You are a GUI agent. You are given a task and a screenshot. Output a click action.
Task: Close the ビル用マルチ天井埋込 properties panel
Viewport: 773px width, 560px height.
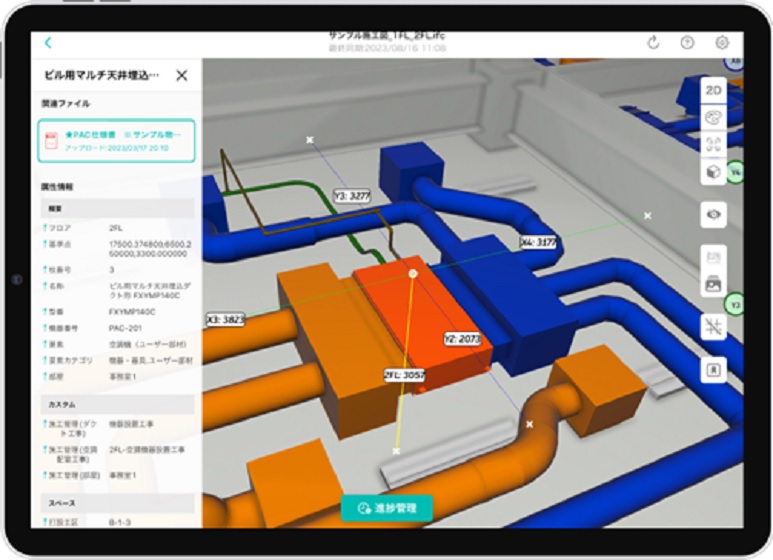point(181,75)
